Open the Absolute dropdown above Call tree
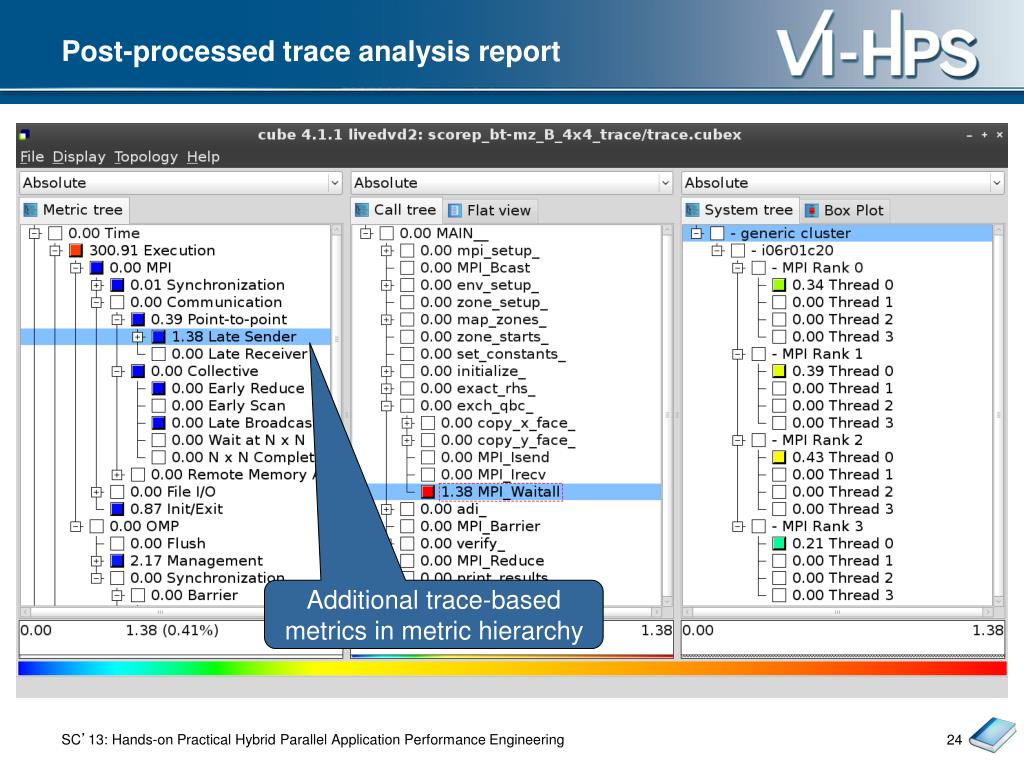 (511, 183)
